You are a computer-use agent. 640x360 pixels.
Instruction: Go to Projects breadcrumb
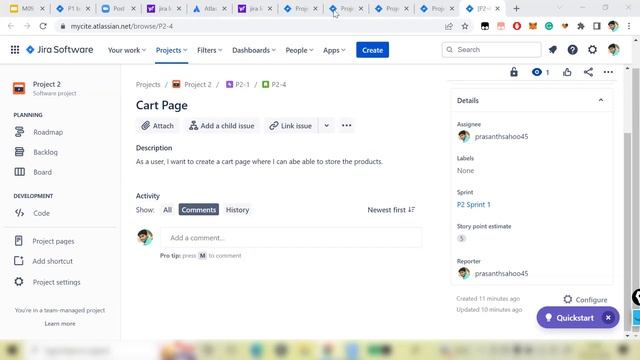click(x=148, y=84)
